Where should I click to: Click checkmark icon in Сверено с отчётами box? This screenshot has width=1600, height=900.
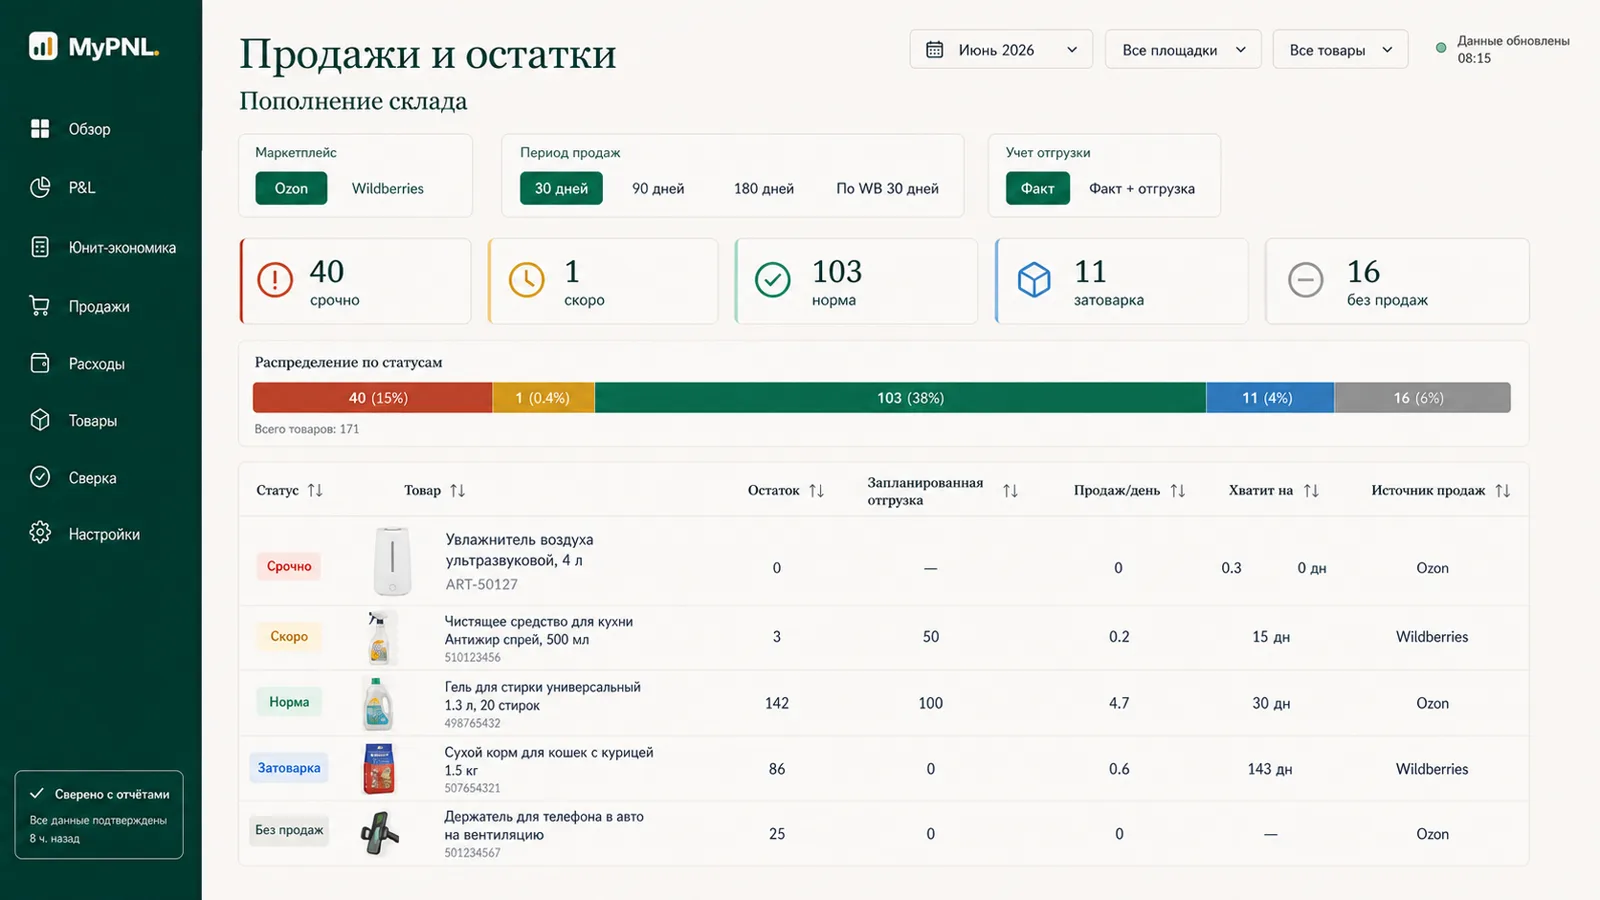(x=37, y=793)
